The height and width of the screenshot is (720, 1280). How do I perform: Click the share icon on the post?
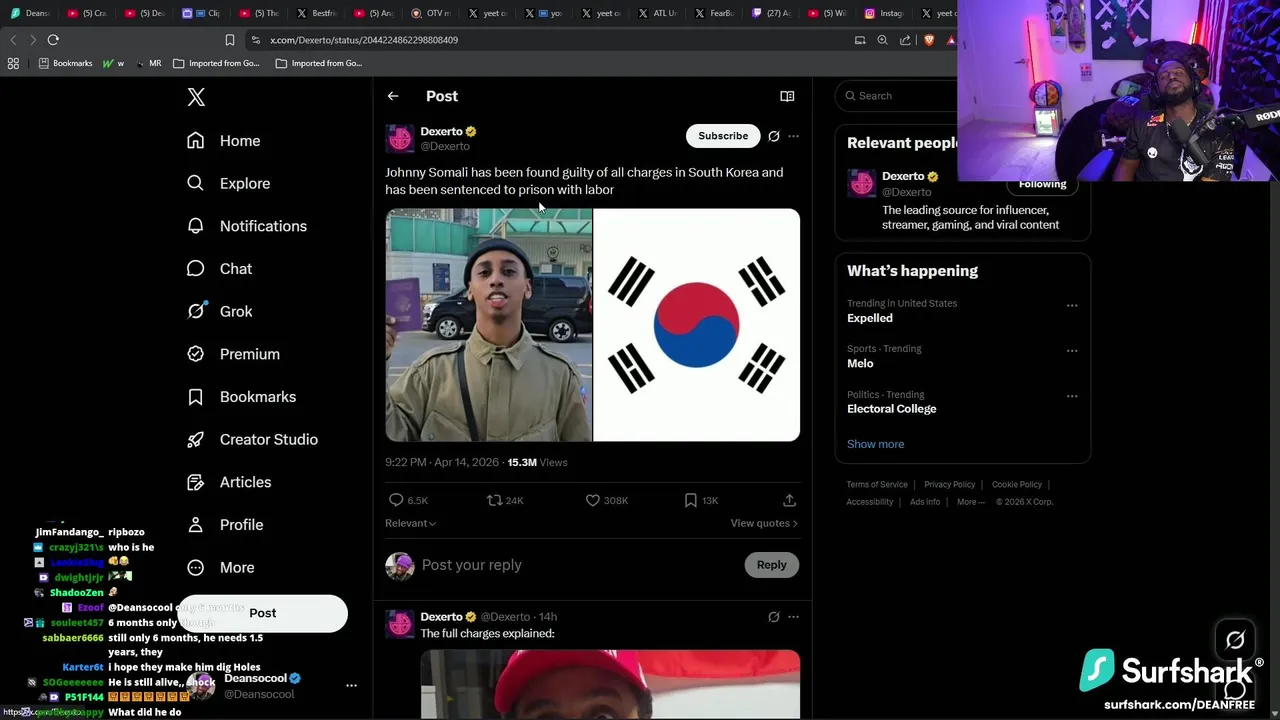click(x=789, y=500)
